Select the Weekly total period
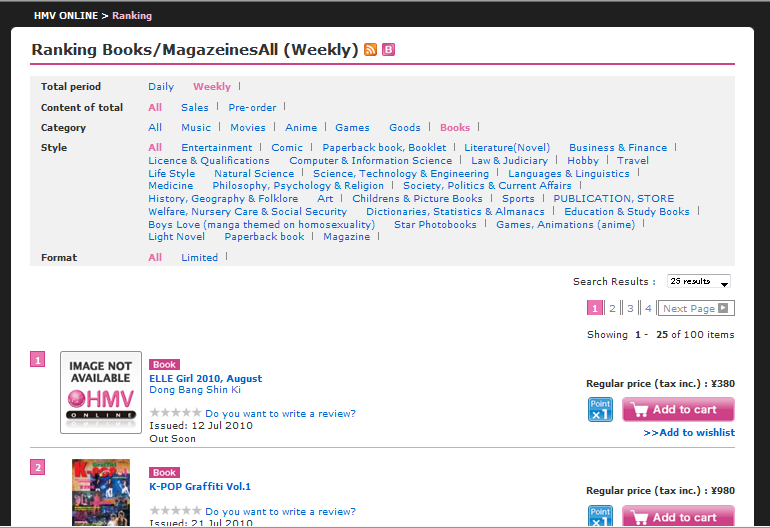770x528 pixels. click(212, 86)
